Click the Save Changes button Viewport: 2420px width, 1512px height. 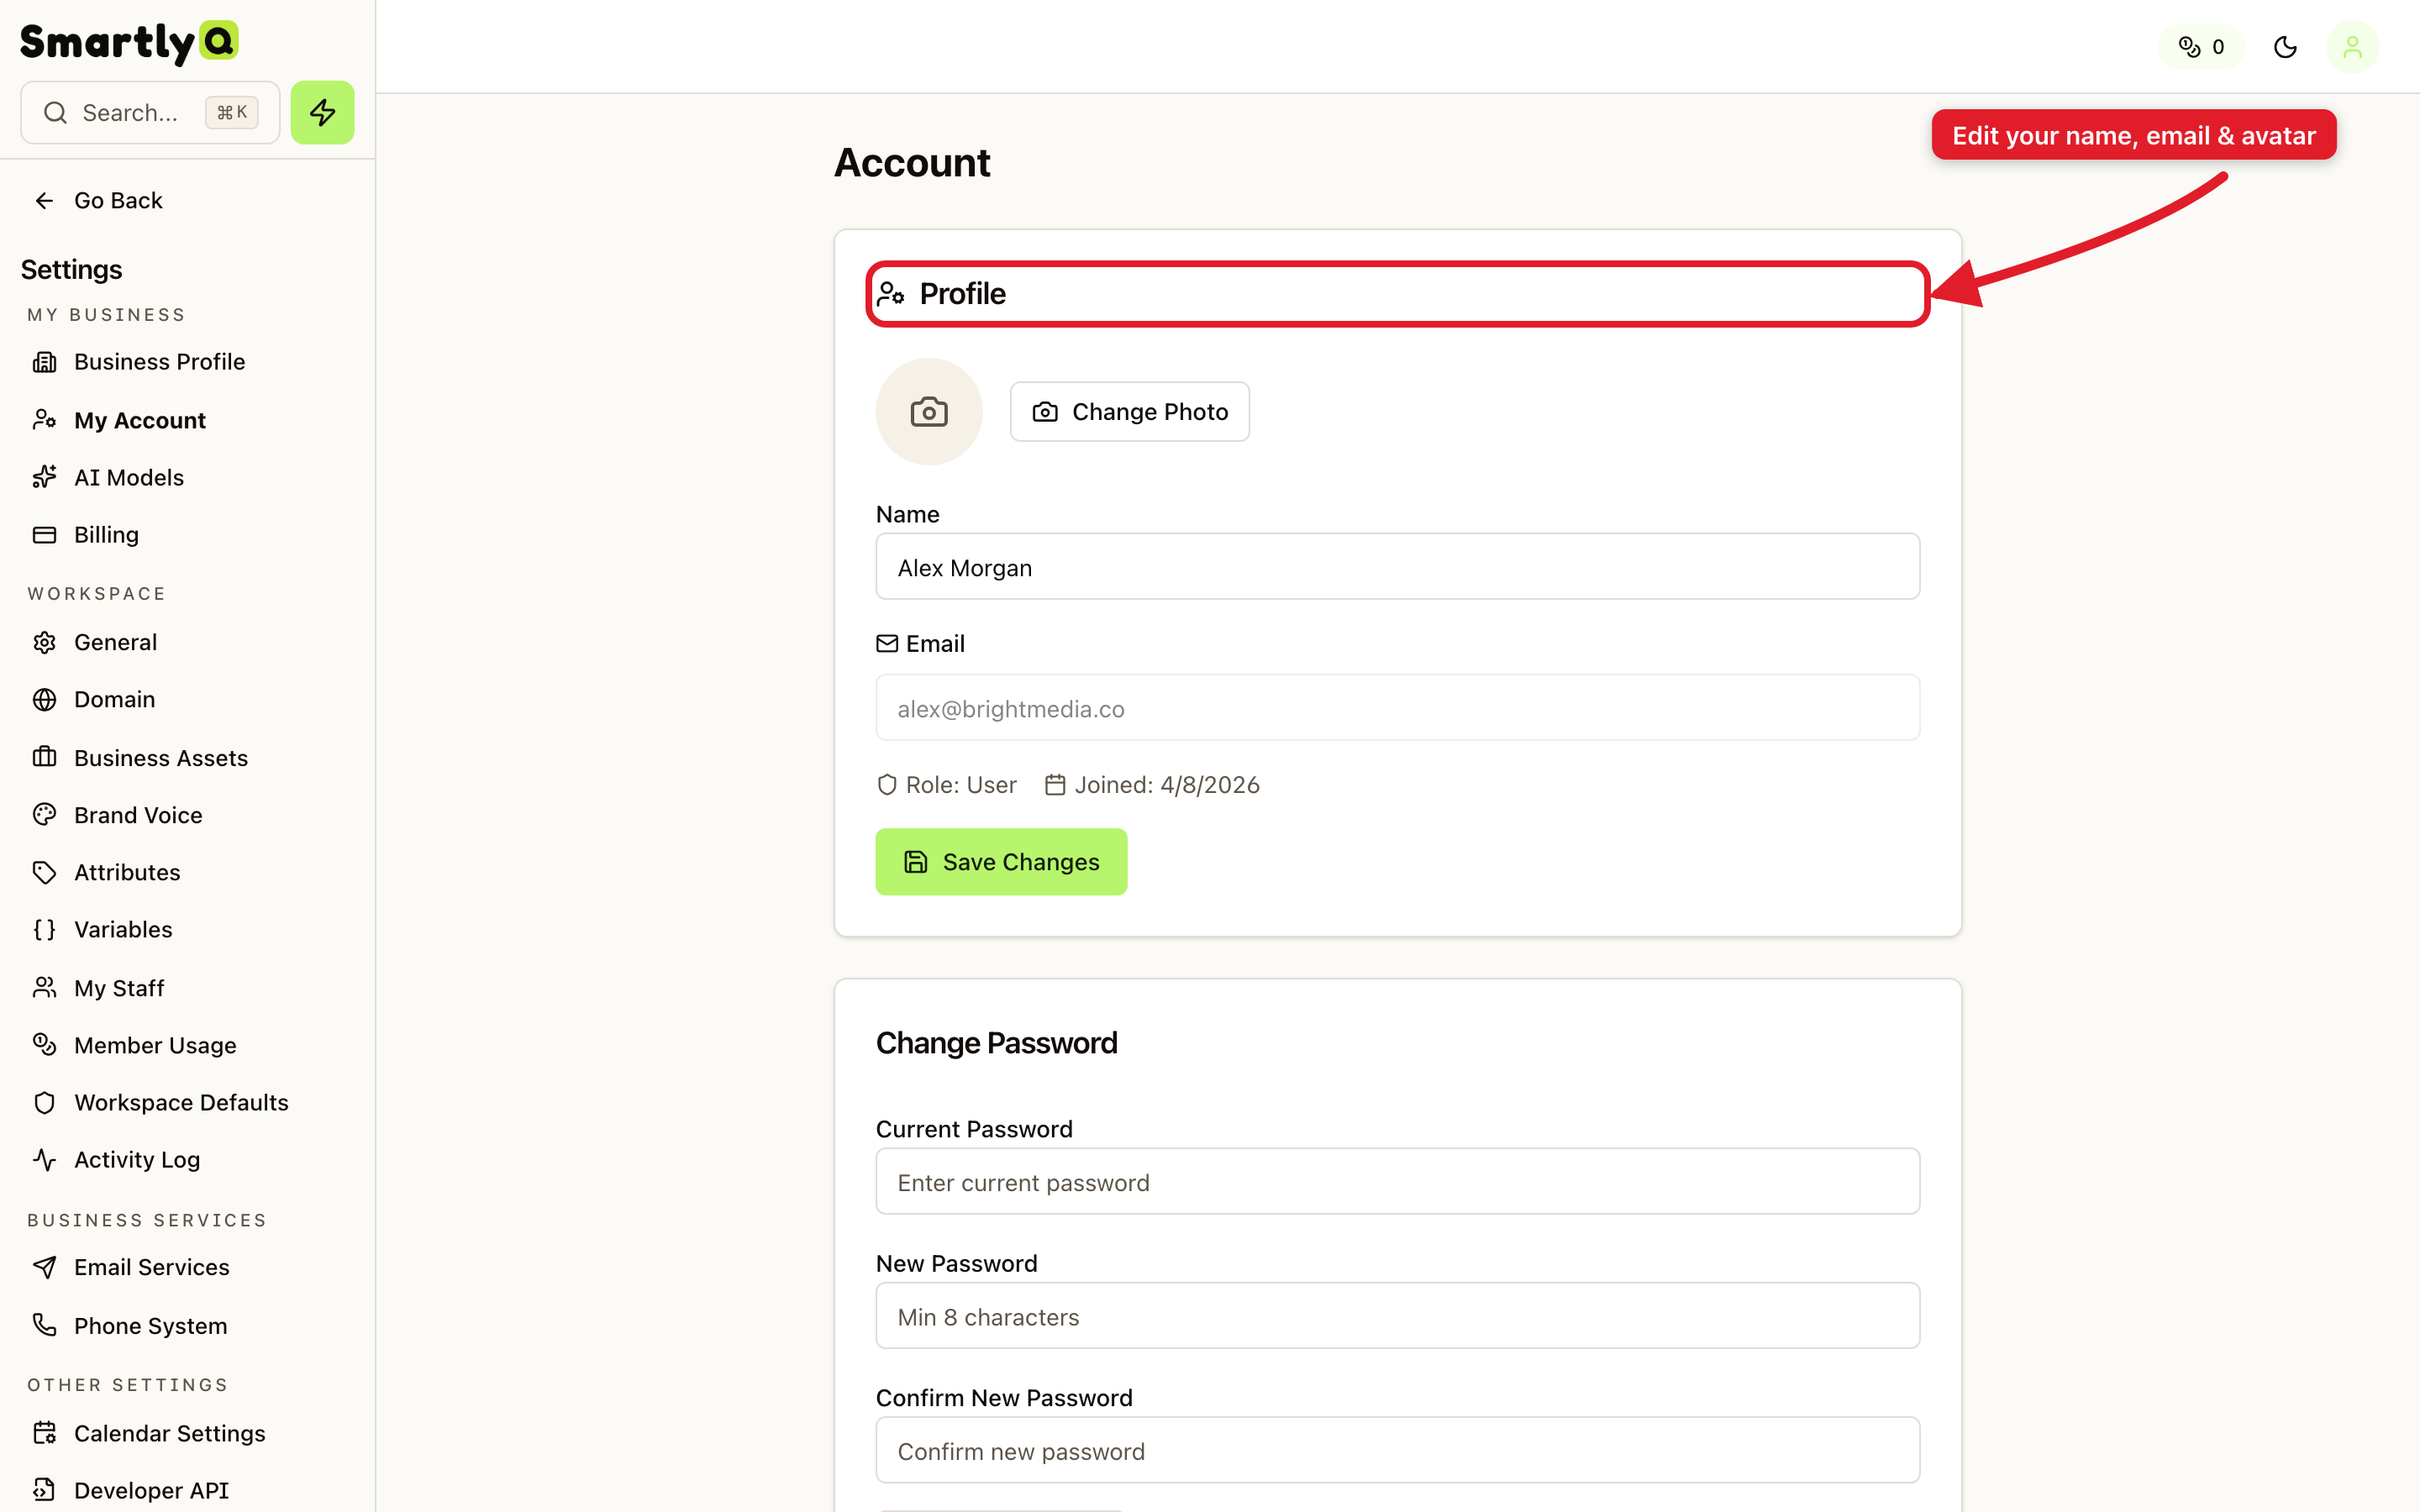1001,861
